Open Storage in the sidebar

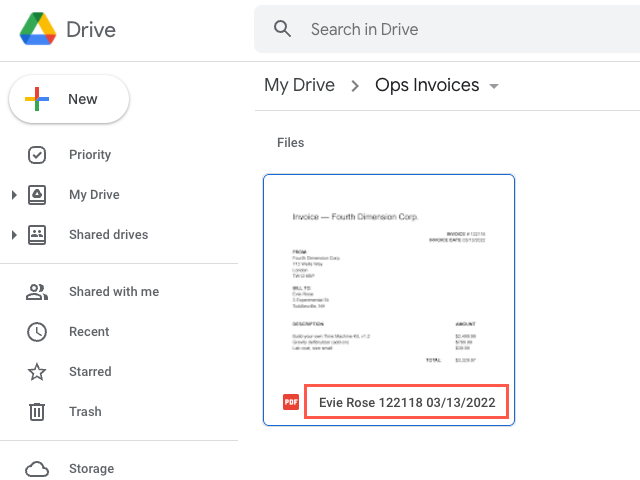pos(91,469)
